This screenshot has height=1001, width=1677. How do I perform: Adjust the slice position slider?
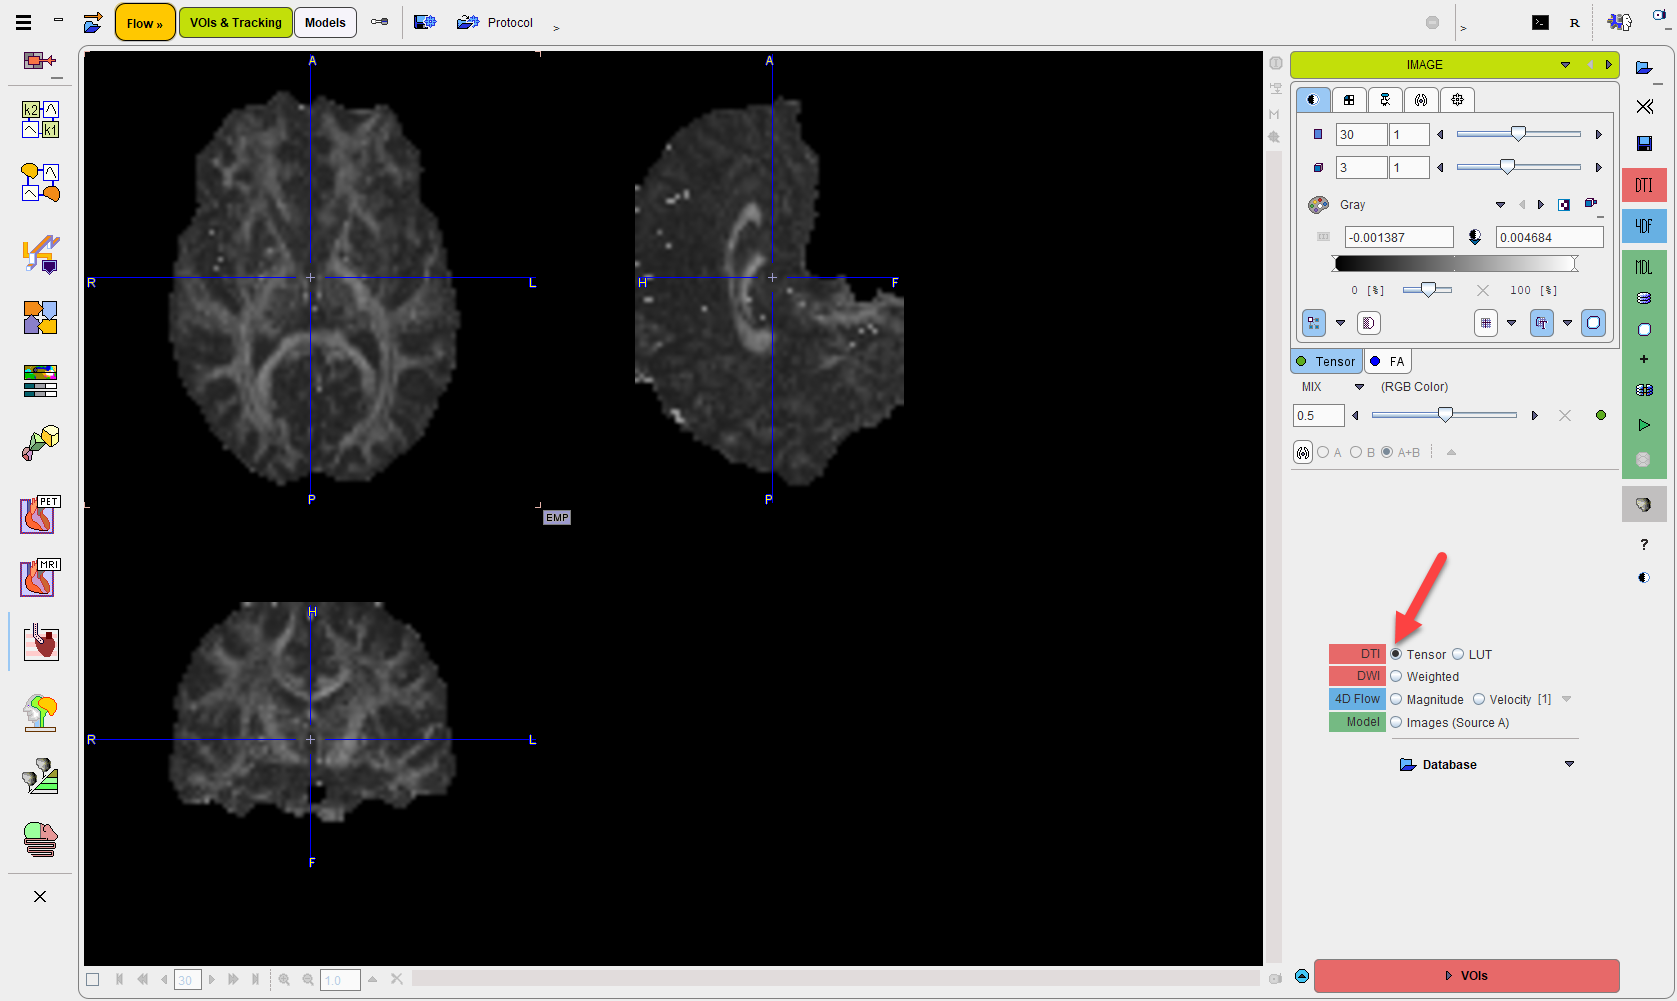click(x=1518, y=134)
